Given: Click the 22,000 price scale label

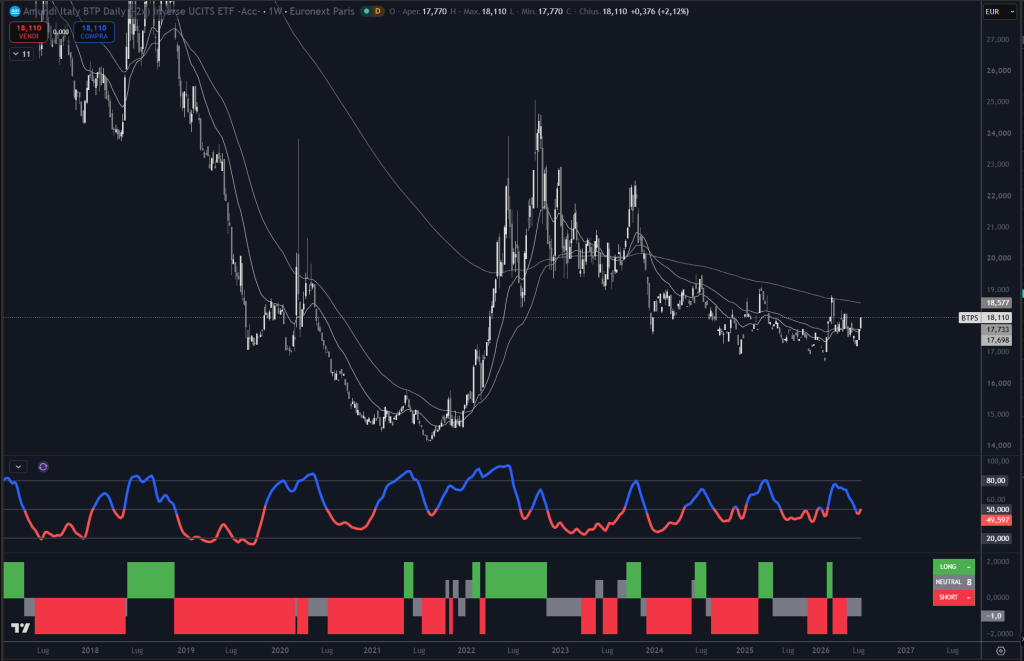Looking at the screenshot, I should click(x=999, y=196).
